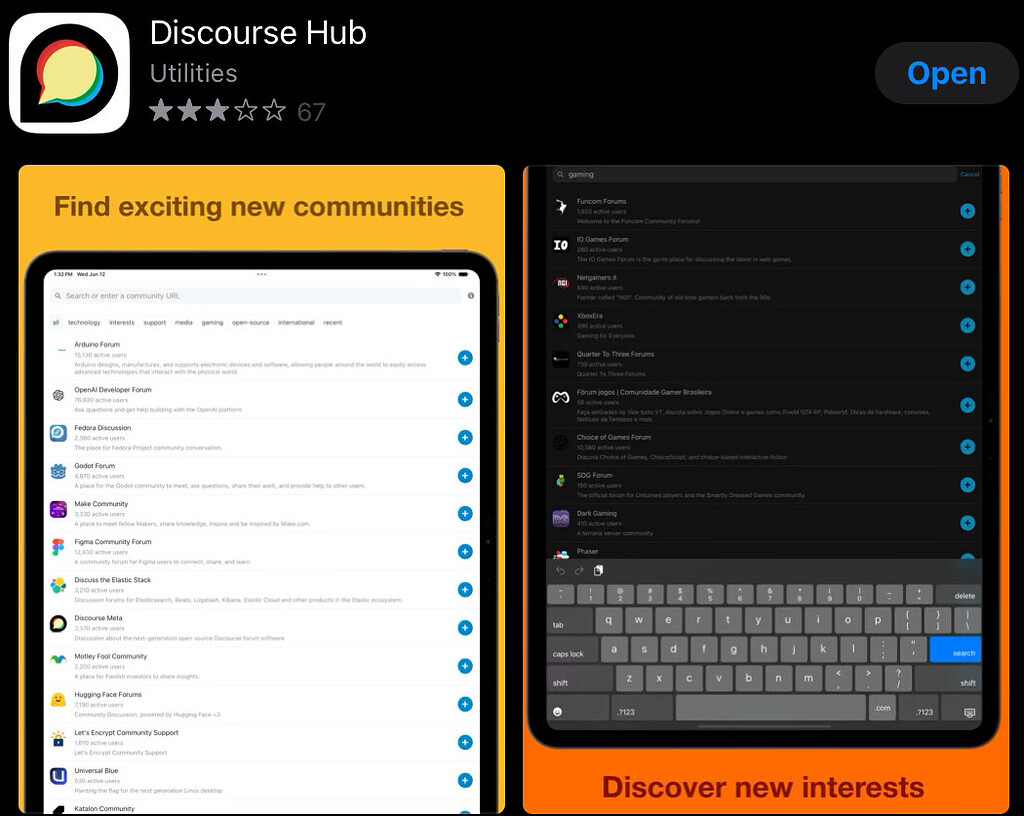This screenshot has width=1024, height=816.
Task: Add Discuss the Elastic Stack plus button
Action: [x=465, y=589]
